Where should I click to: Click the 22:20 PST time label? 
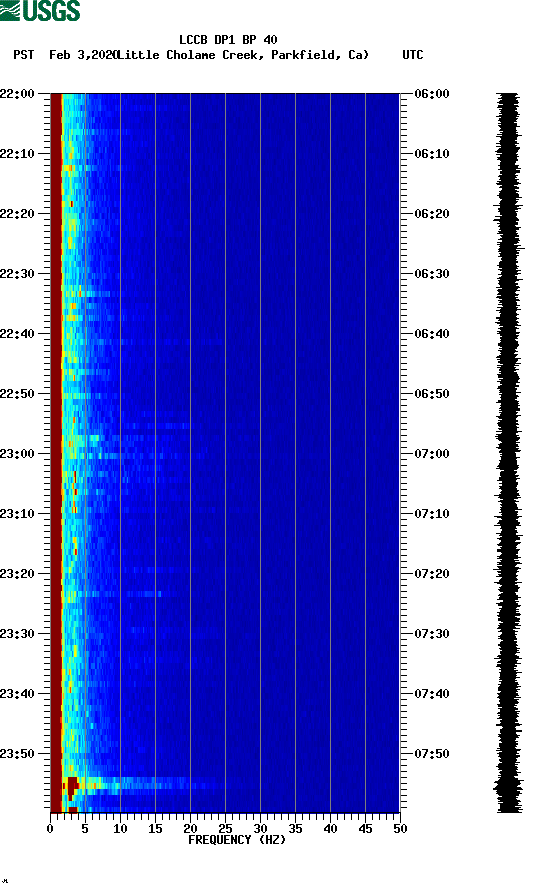17,214
